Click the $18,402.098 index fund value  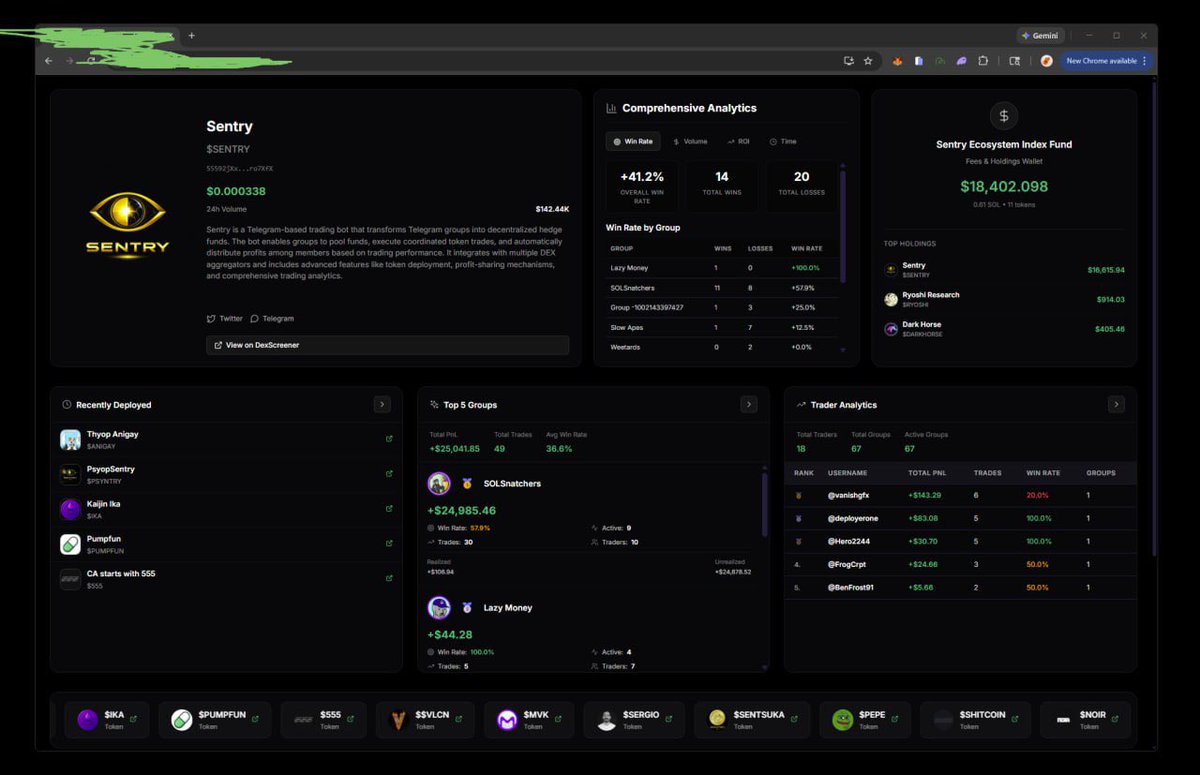pyautogui.click(x=1004, y=187)
